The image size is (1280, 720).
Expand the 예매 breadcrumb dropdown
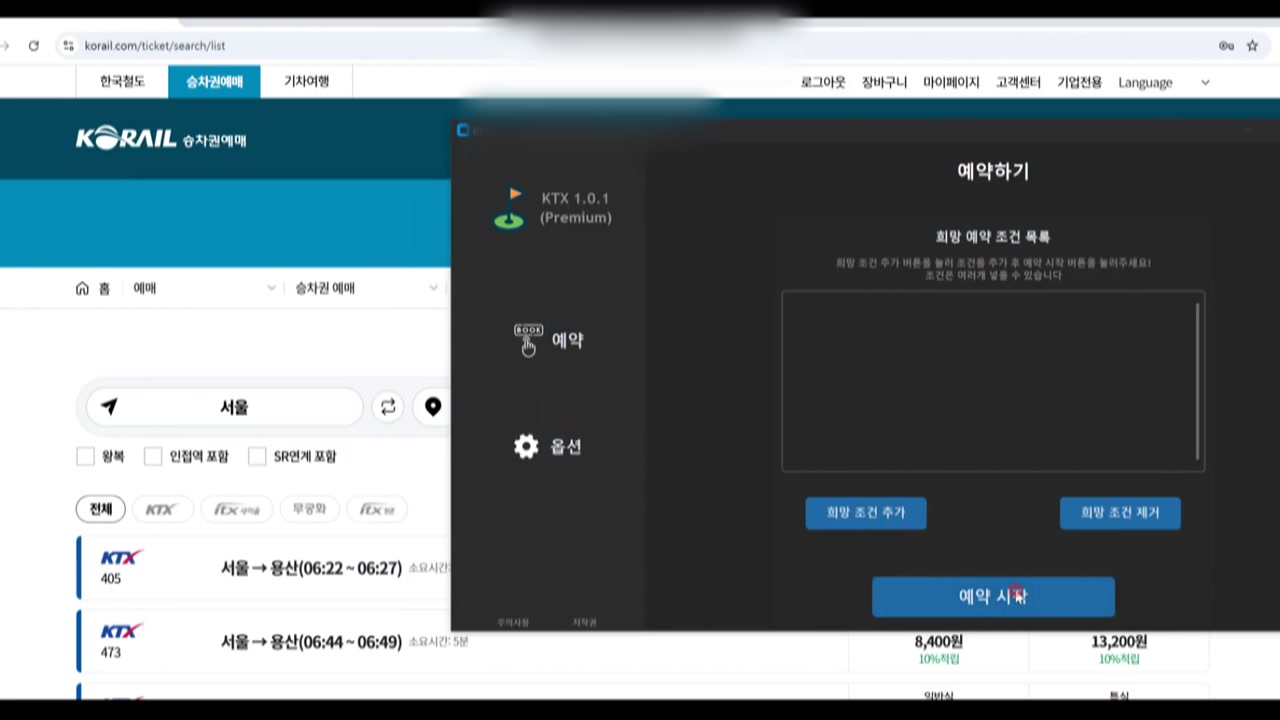[205, 288]
